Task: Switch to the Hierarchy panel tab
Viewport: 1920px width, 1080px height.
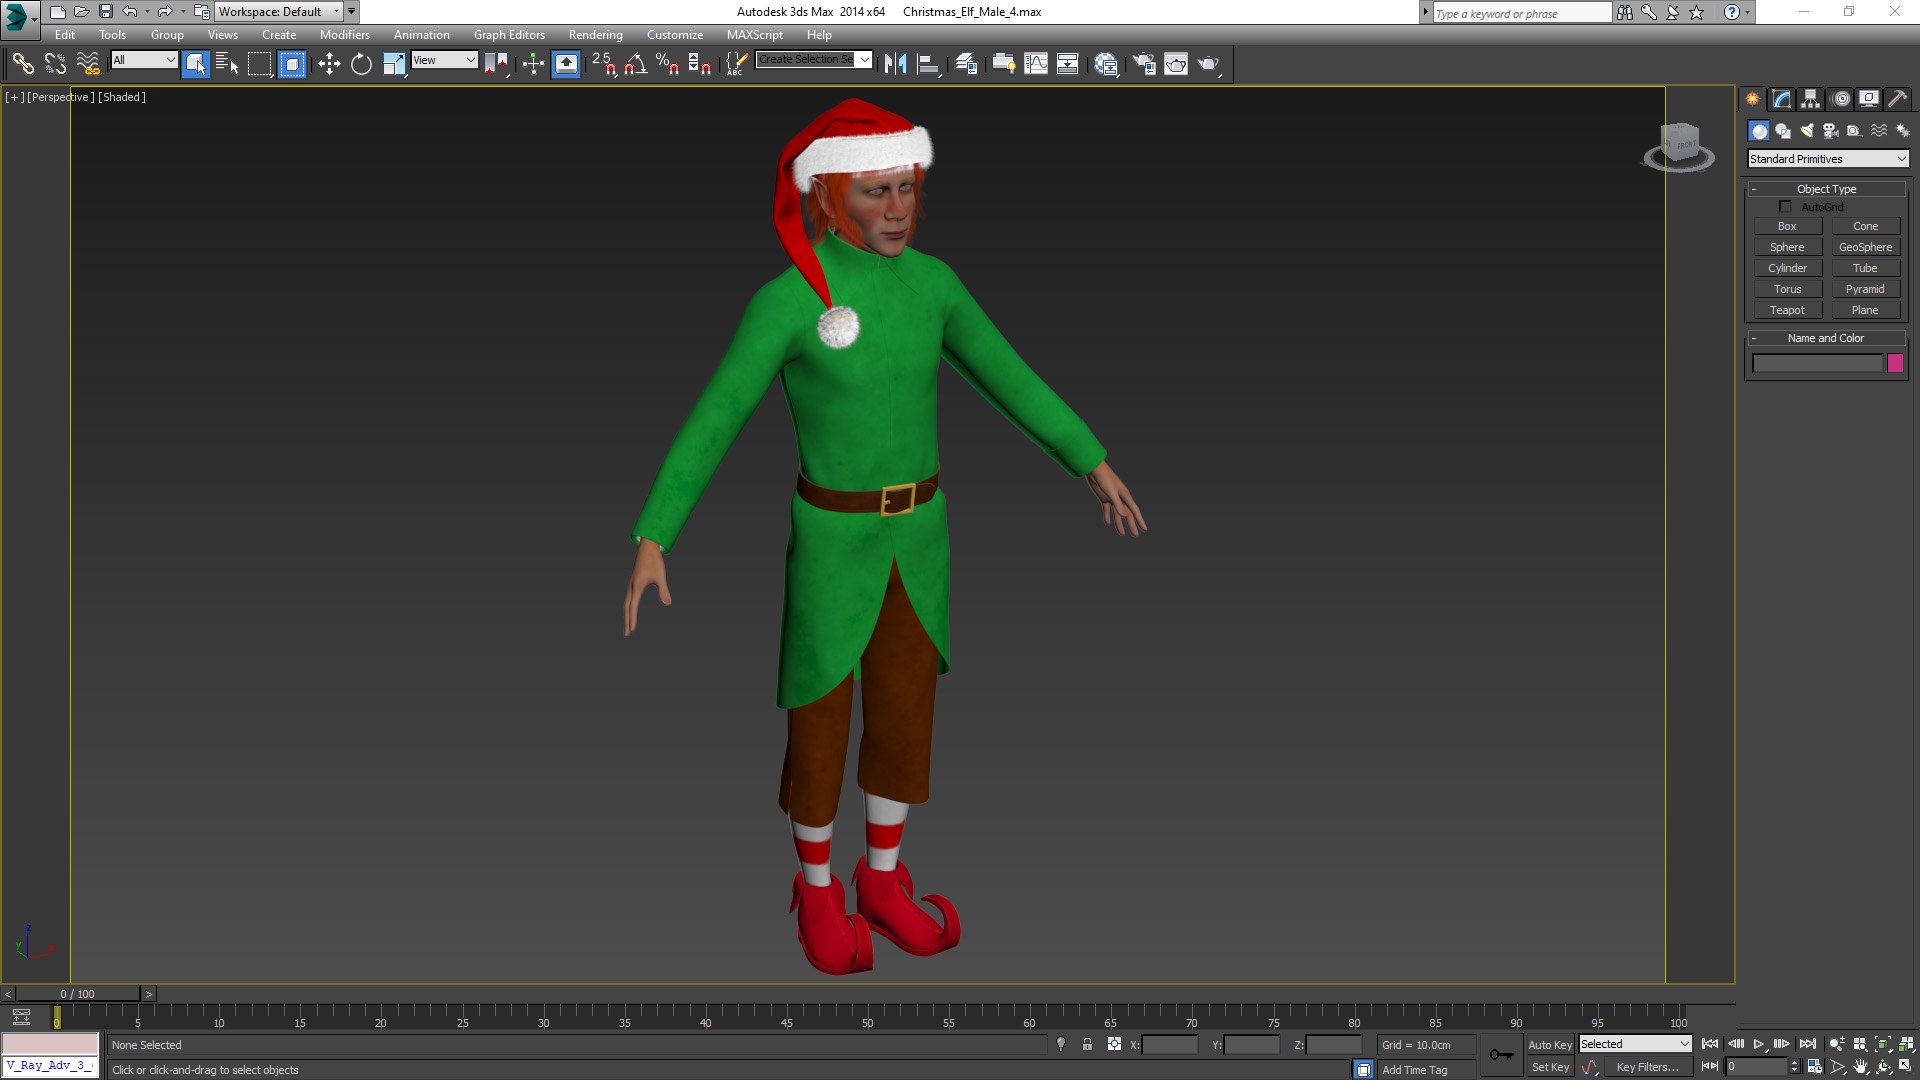Action: 1810,99
